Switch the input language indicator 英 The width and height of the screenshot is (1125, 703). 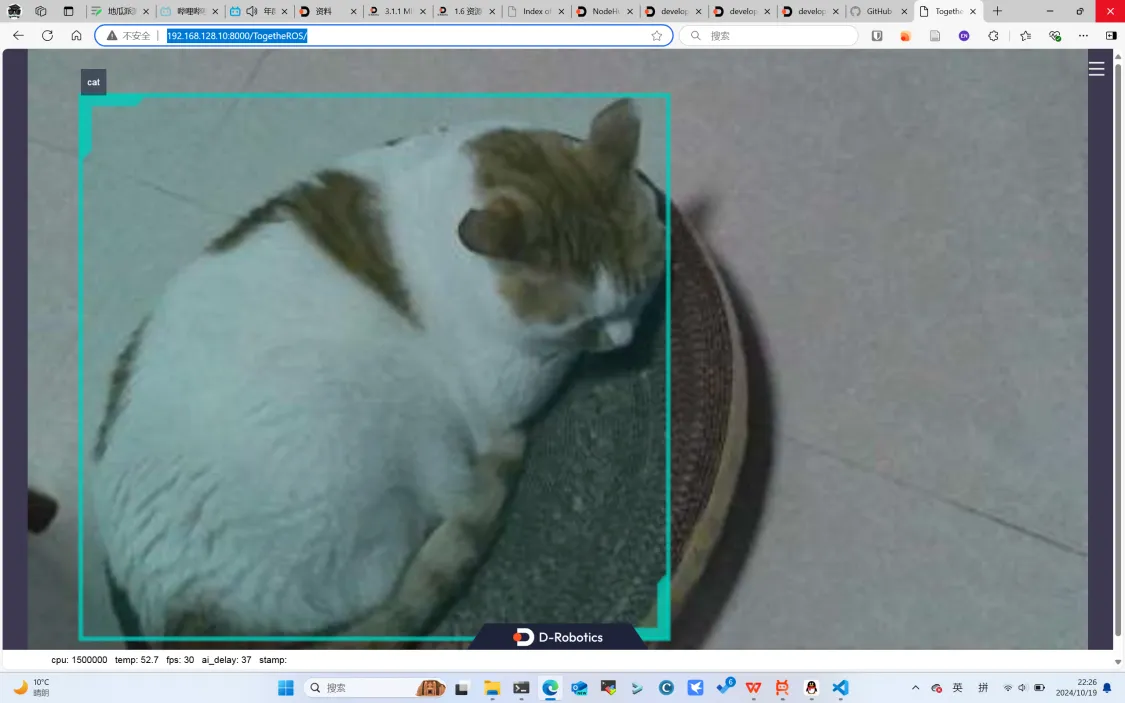(x=958, y=688)
